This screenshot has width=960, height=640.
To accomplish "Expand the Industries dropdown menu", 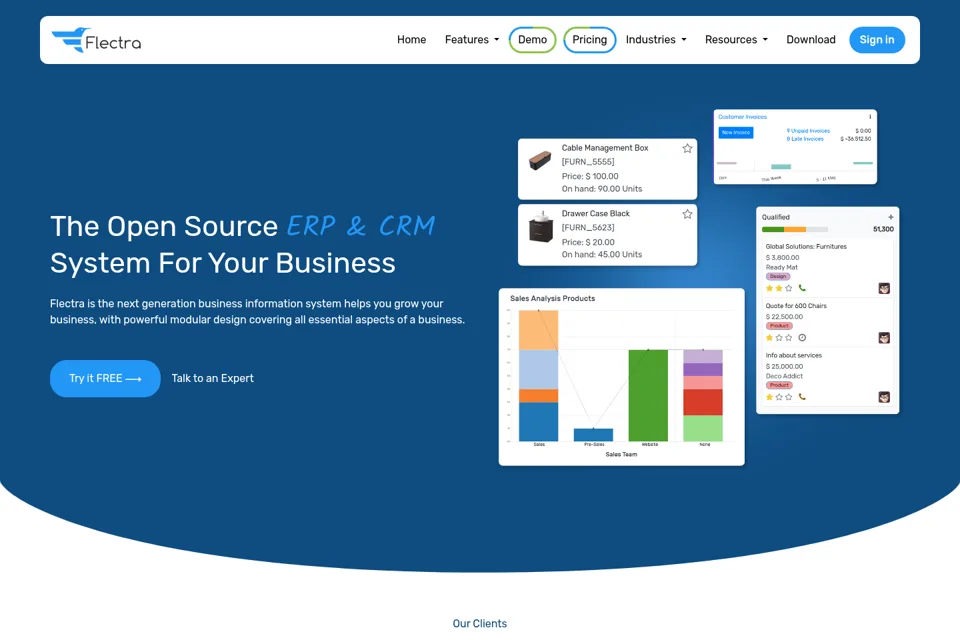I will pos(656,40).
